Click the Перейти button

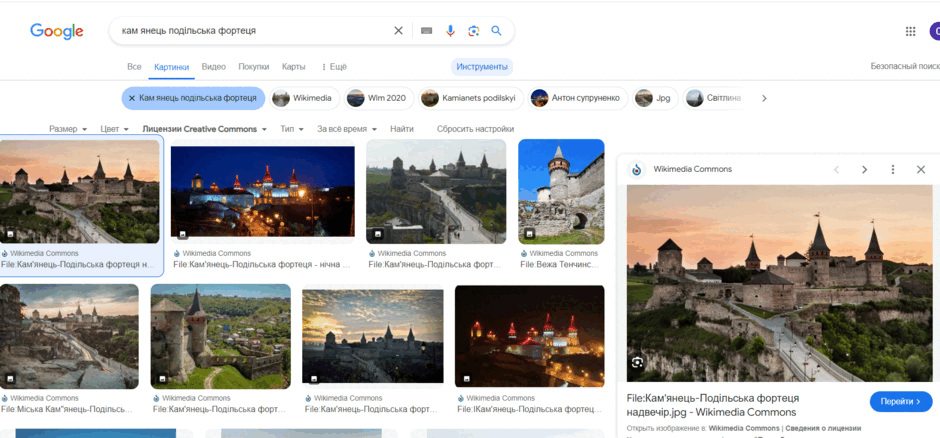(x=901, y=401)
